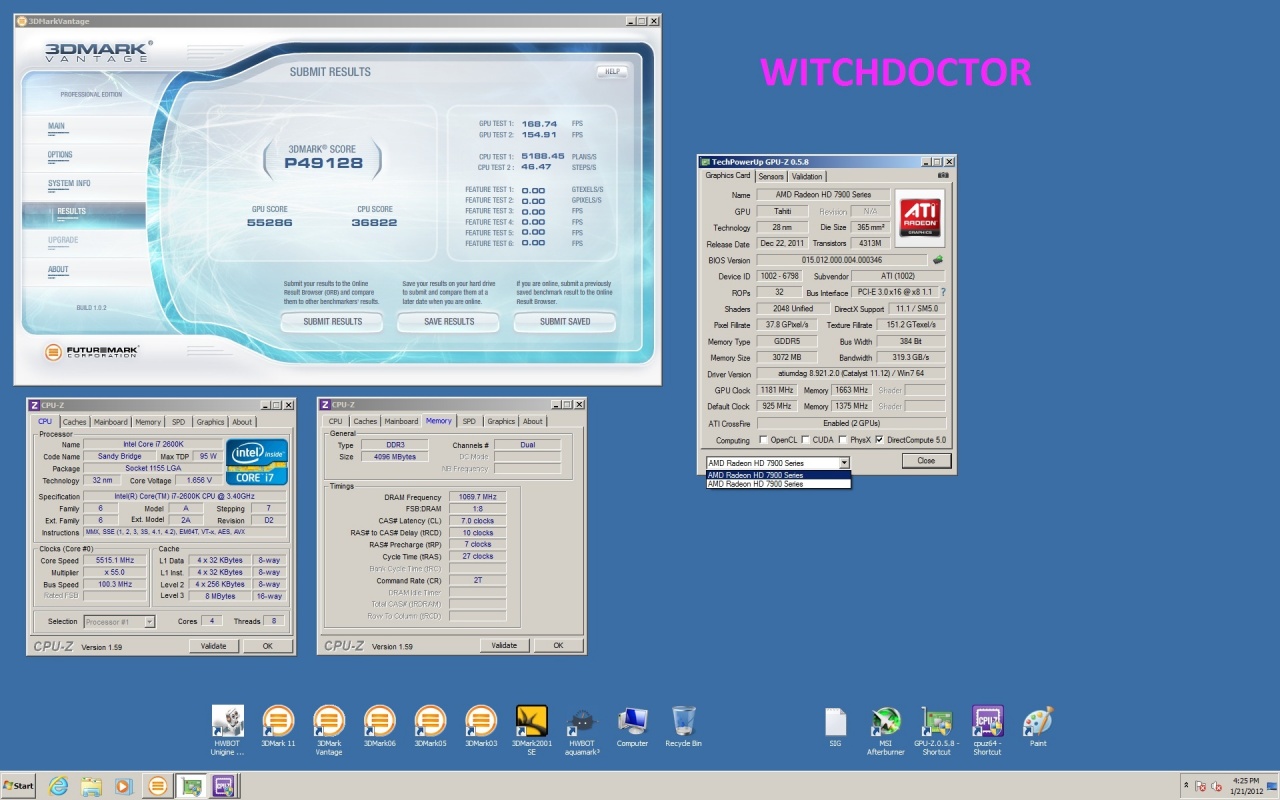Choose the second AMD Radeon HD 7900 entry
This screenshot has height=800, width=1280.
[x=778, y=484]
